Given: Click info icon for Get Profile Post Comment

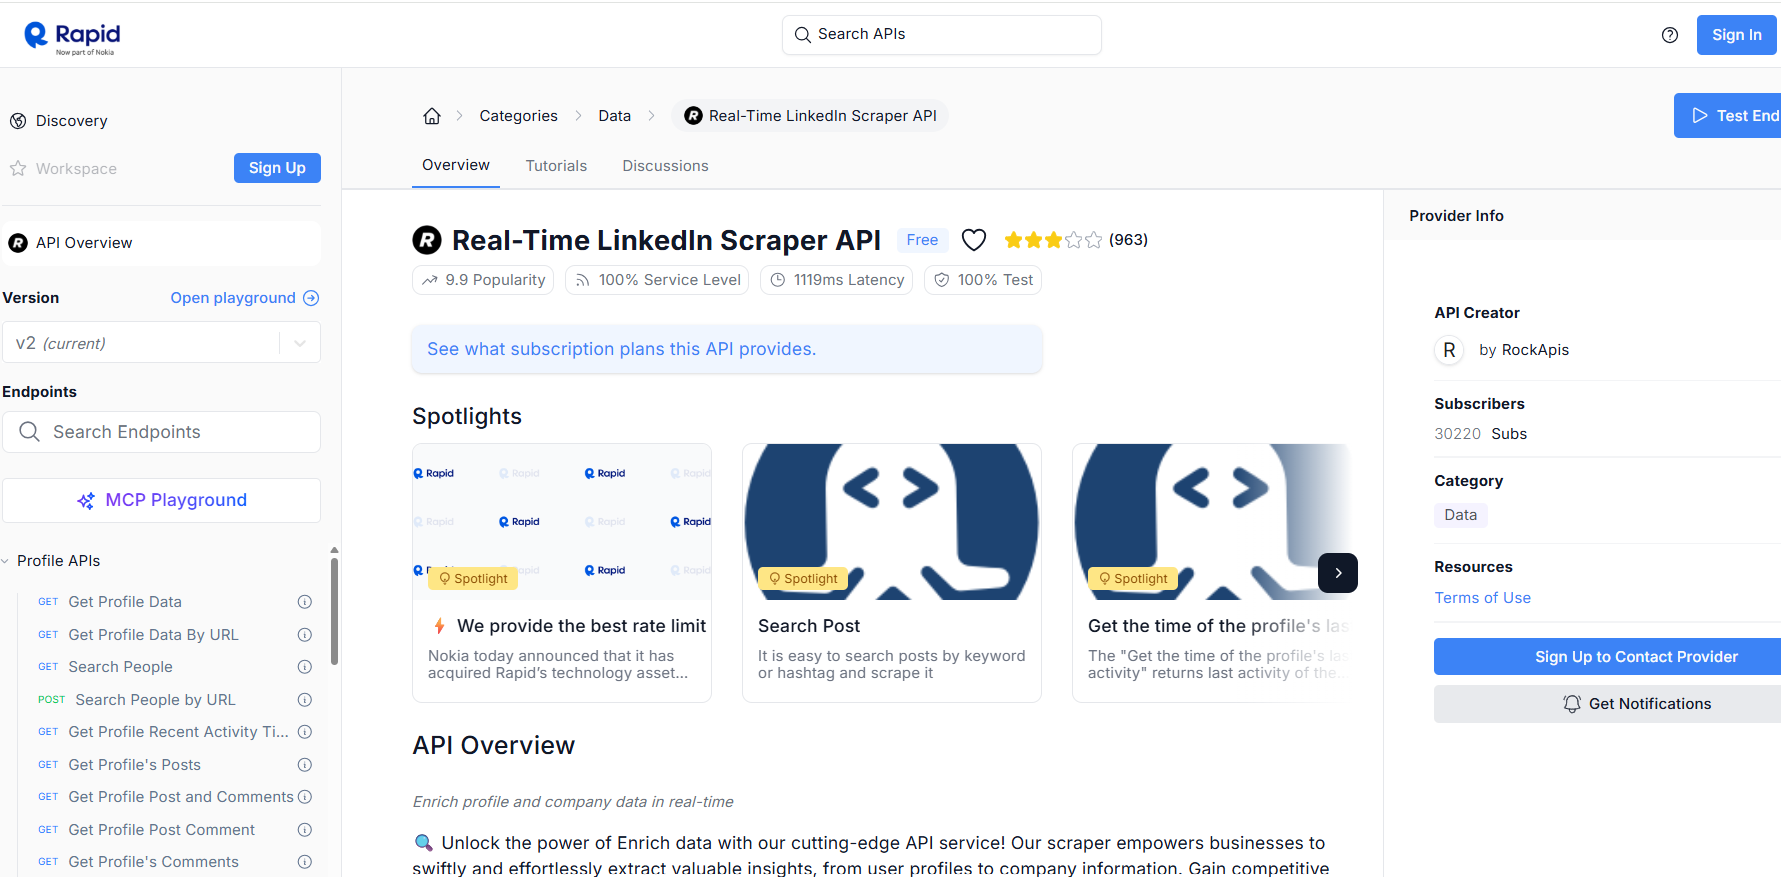Looking at the screenshot, I should [x=305, y=830].
